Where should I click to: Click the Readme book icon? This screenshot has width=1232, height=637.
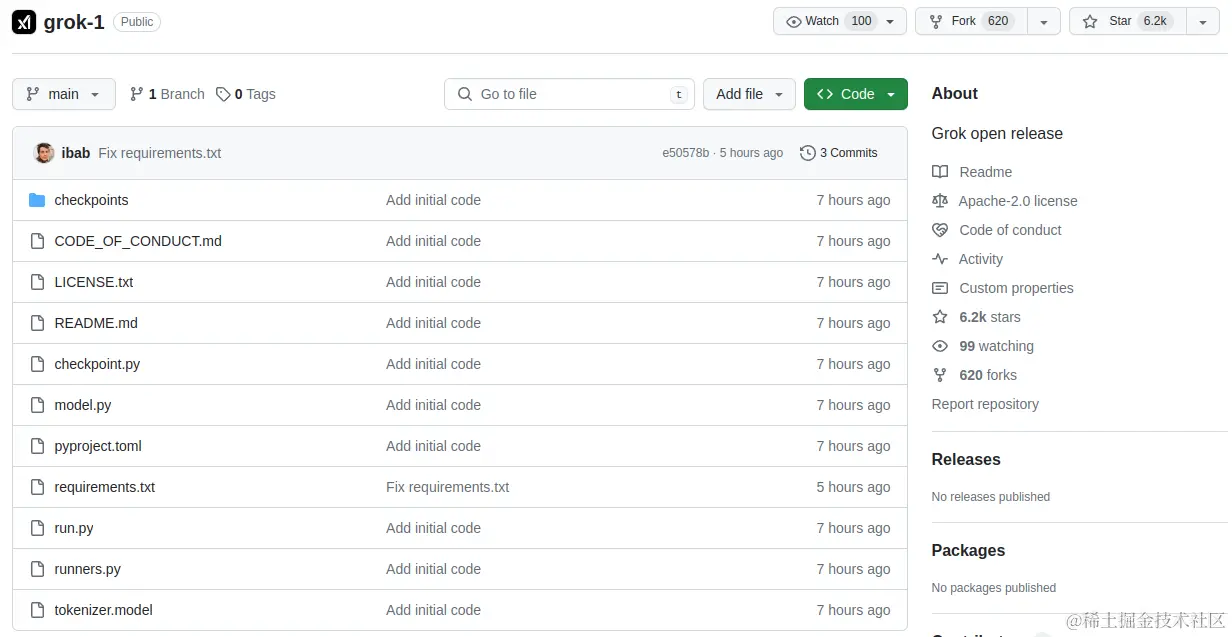pyautogui.click(x=940, y=172)
